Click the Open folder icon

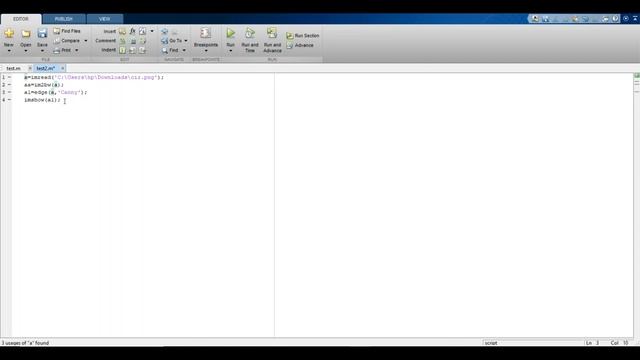click(x=26, y=33)
